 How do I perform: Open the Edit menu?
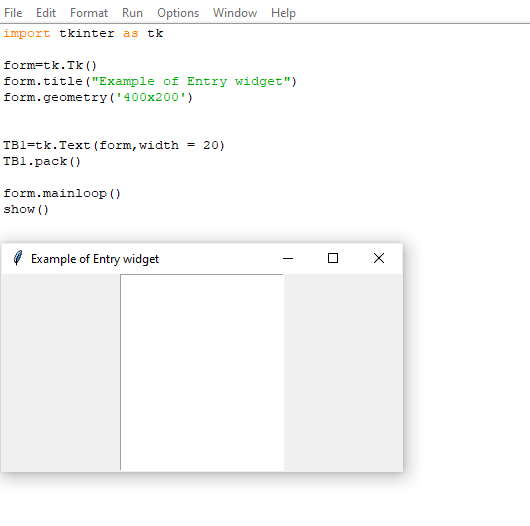coord(46,13)
